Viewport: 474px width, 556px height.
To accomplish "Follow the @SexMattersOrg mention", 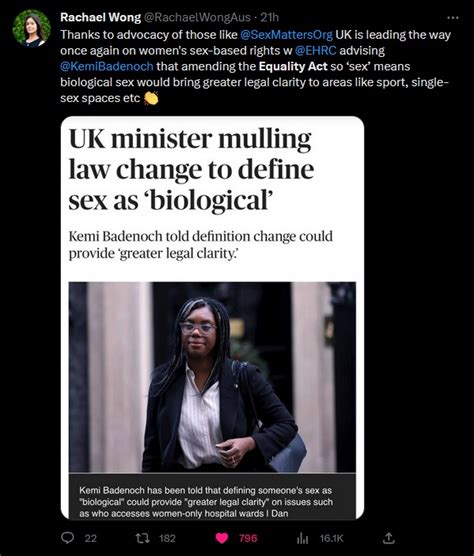I will pyautogui.click(x=286, y=35).
